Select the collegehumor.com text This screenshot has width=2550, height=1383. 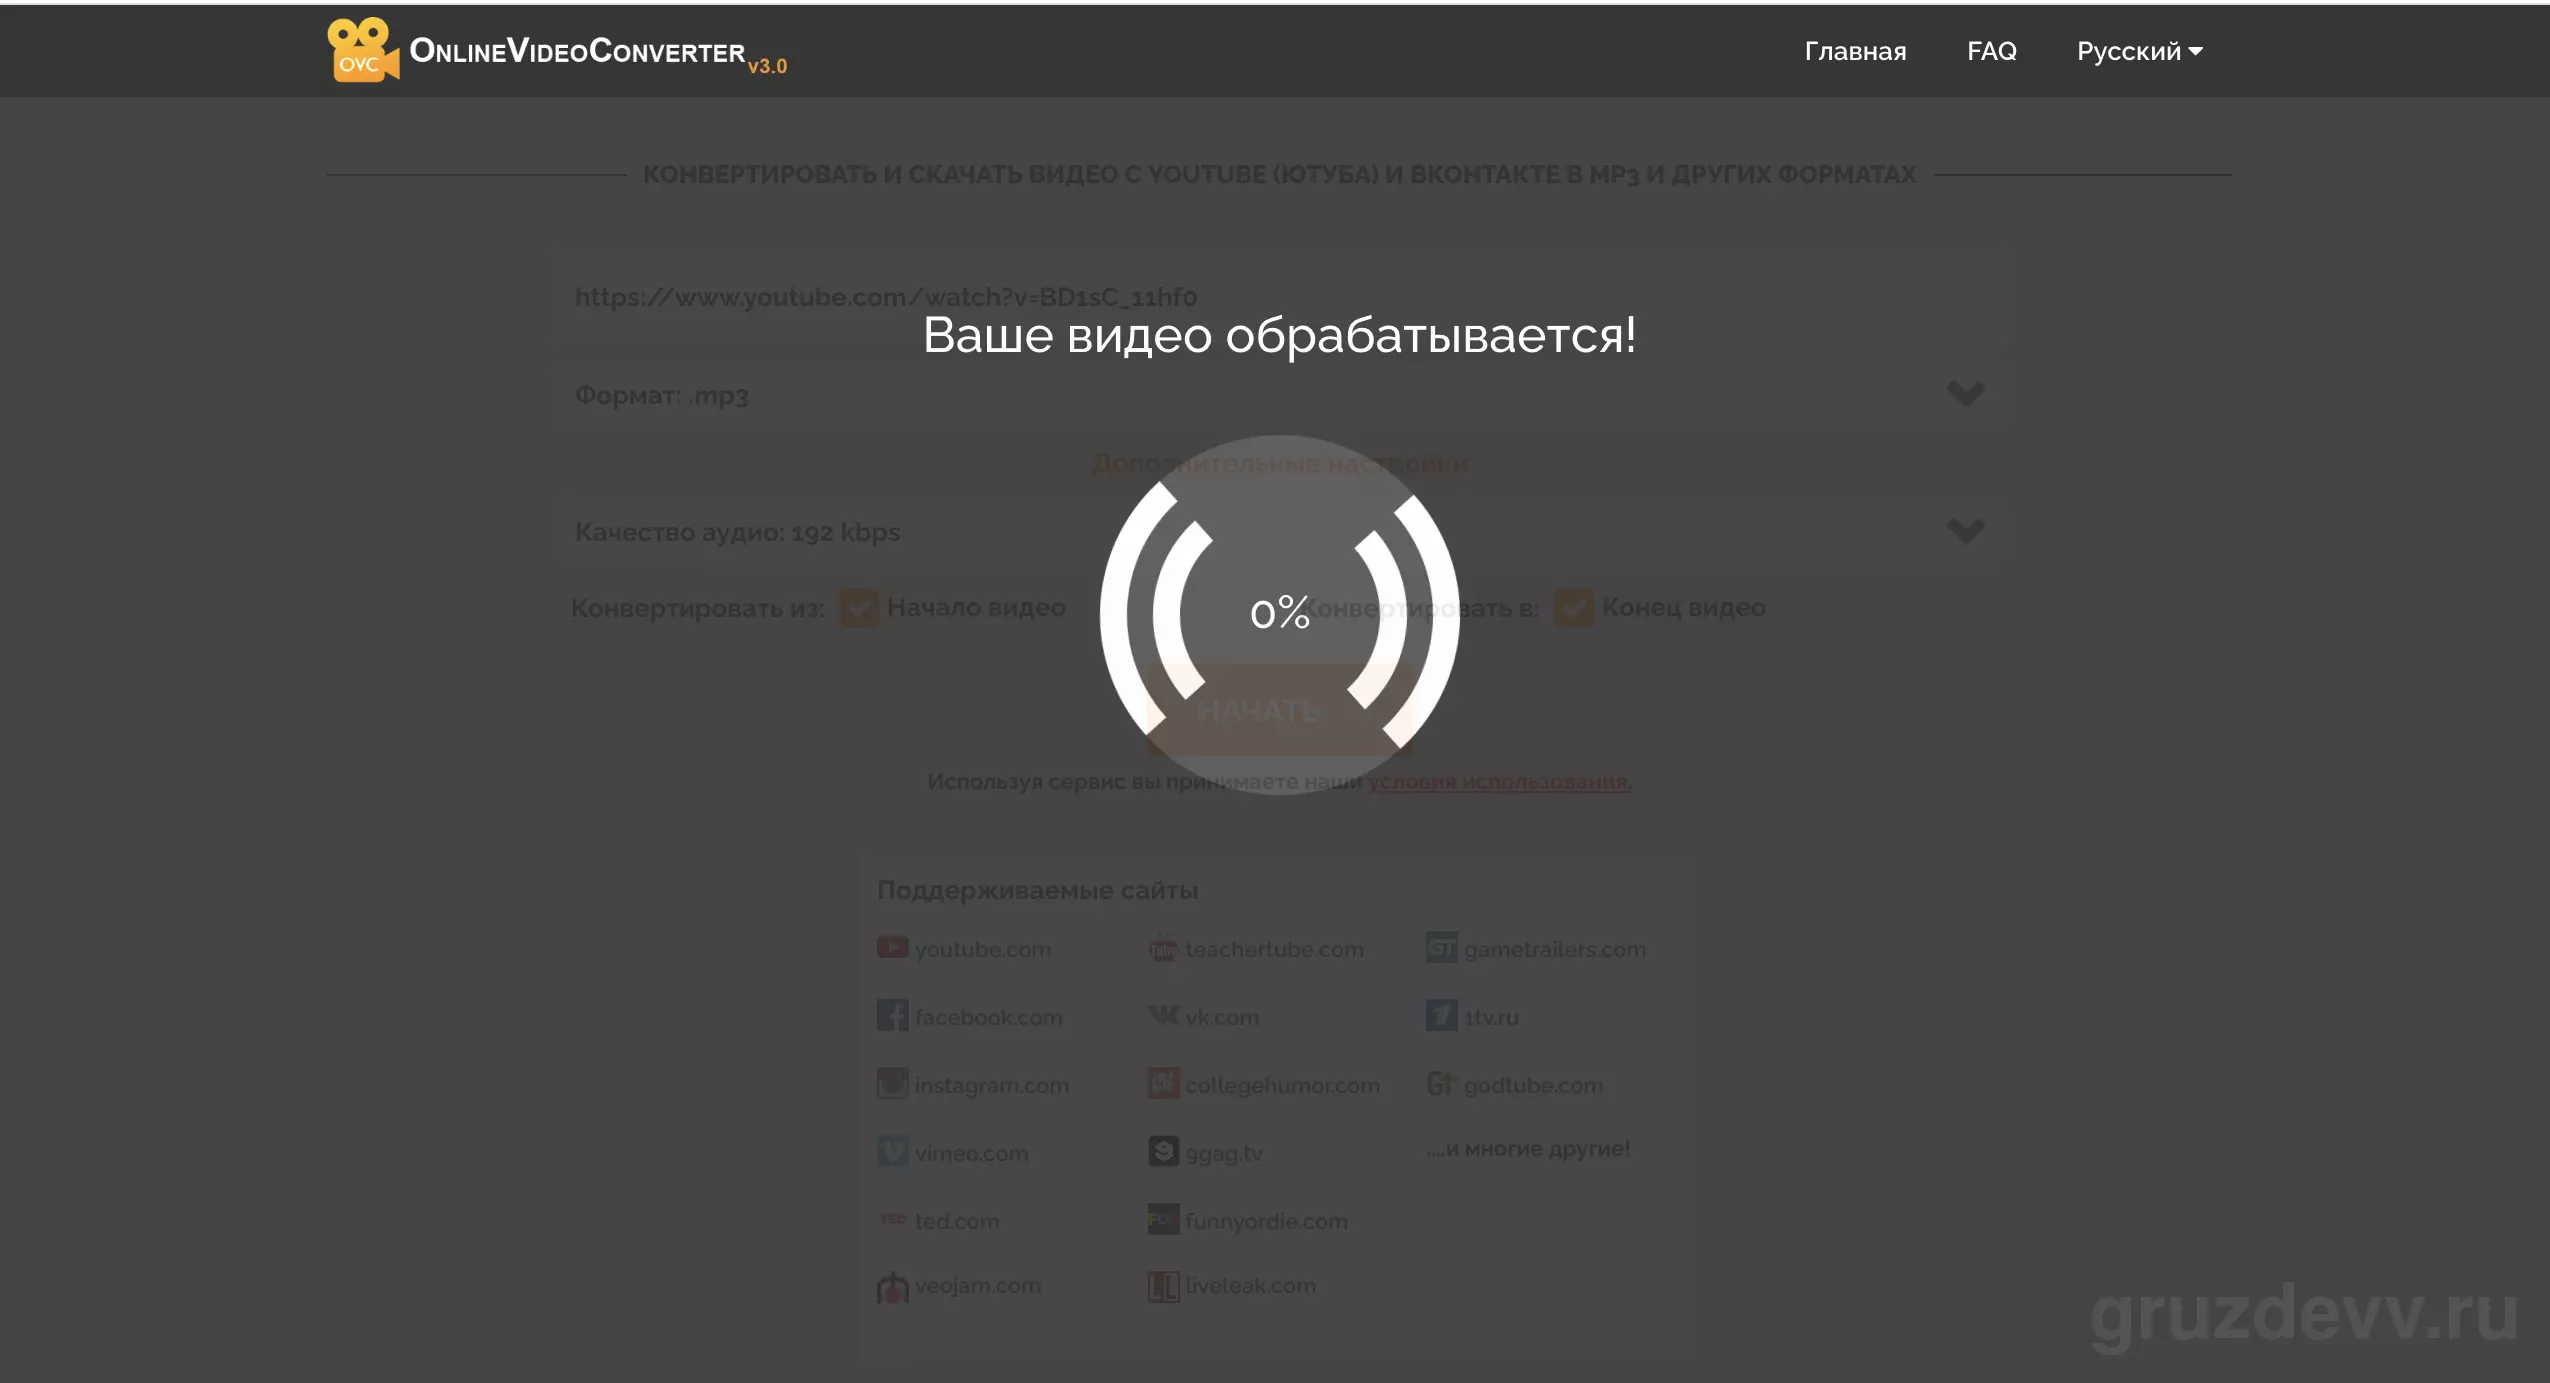click(x=1282, y=1085)
